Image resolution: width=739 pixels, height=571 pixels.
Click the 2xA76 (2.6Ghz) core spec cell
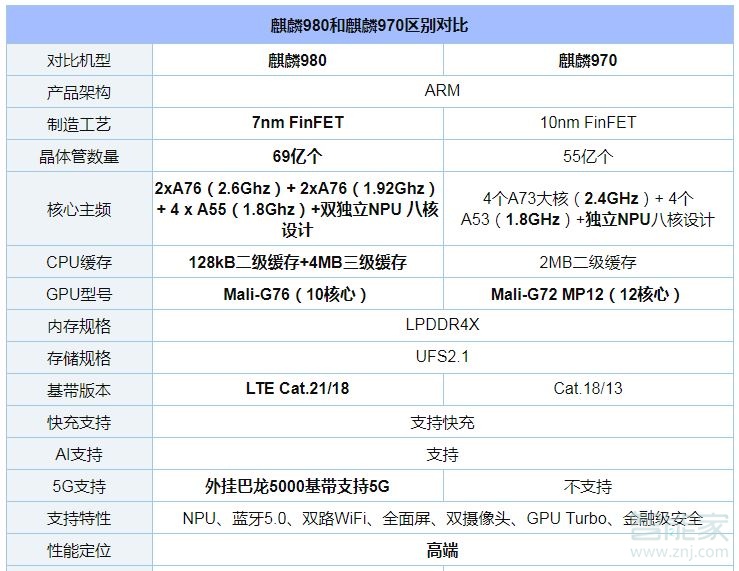point(297,209)
